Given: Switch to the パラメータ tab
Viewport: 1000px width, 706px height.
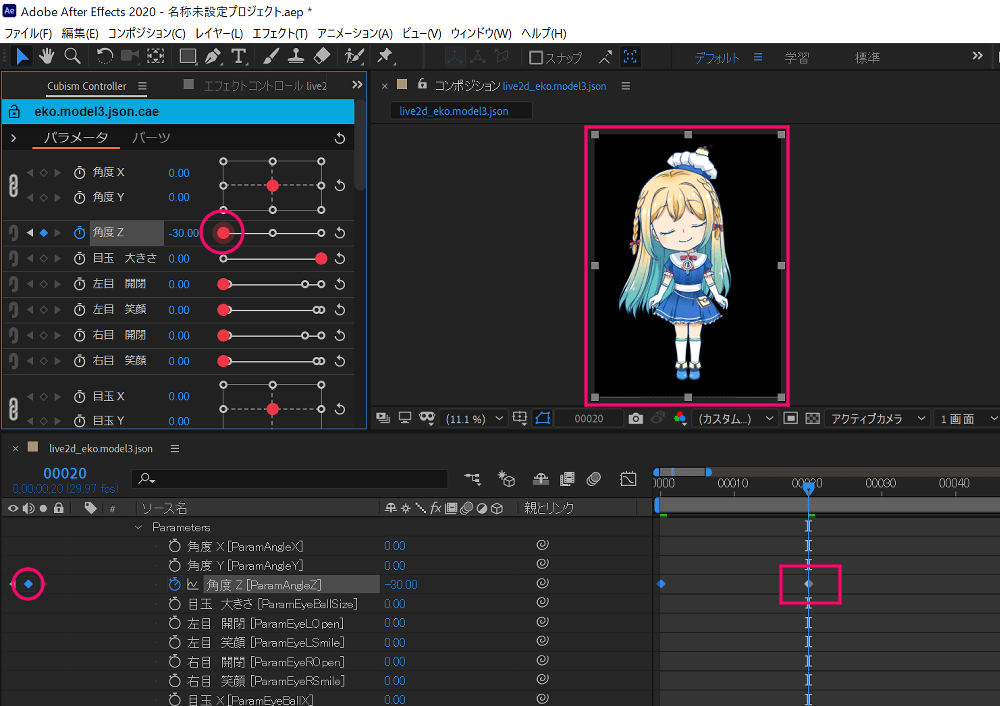Looking at the screenshot, I should pos(76,138).
